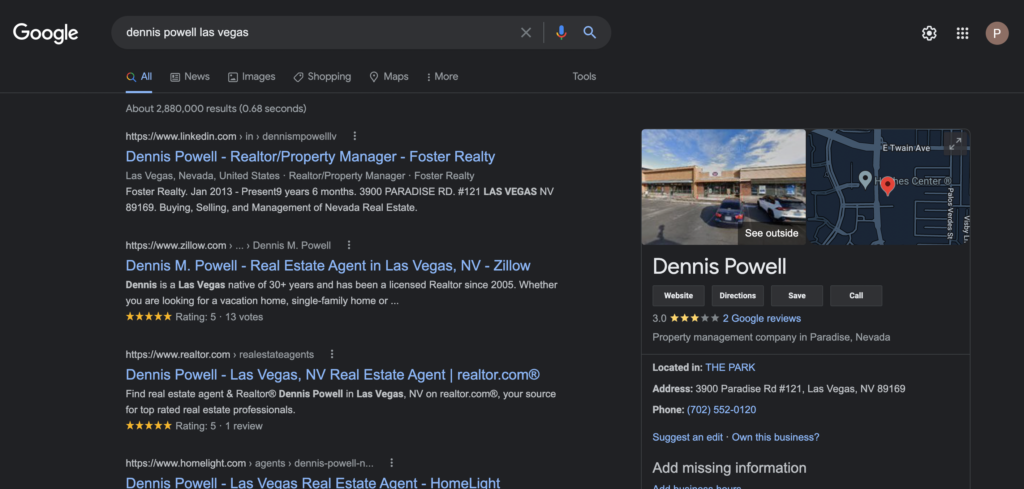Switch to the Maps tab
This screenshot has height=489, width=1024.
(x=389, y=77)
